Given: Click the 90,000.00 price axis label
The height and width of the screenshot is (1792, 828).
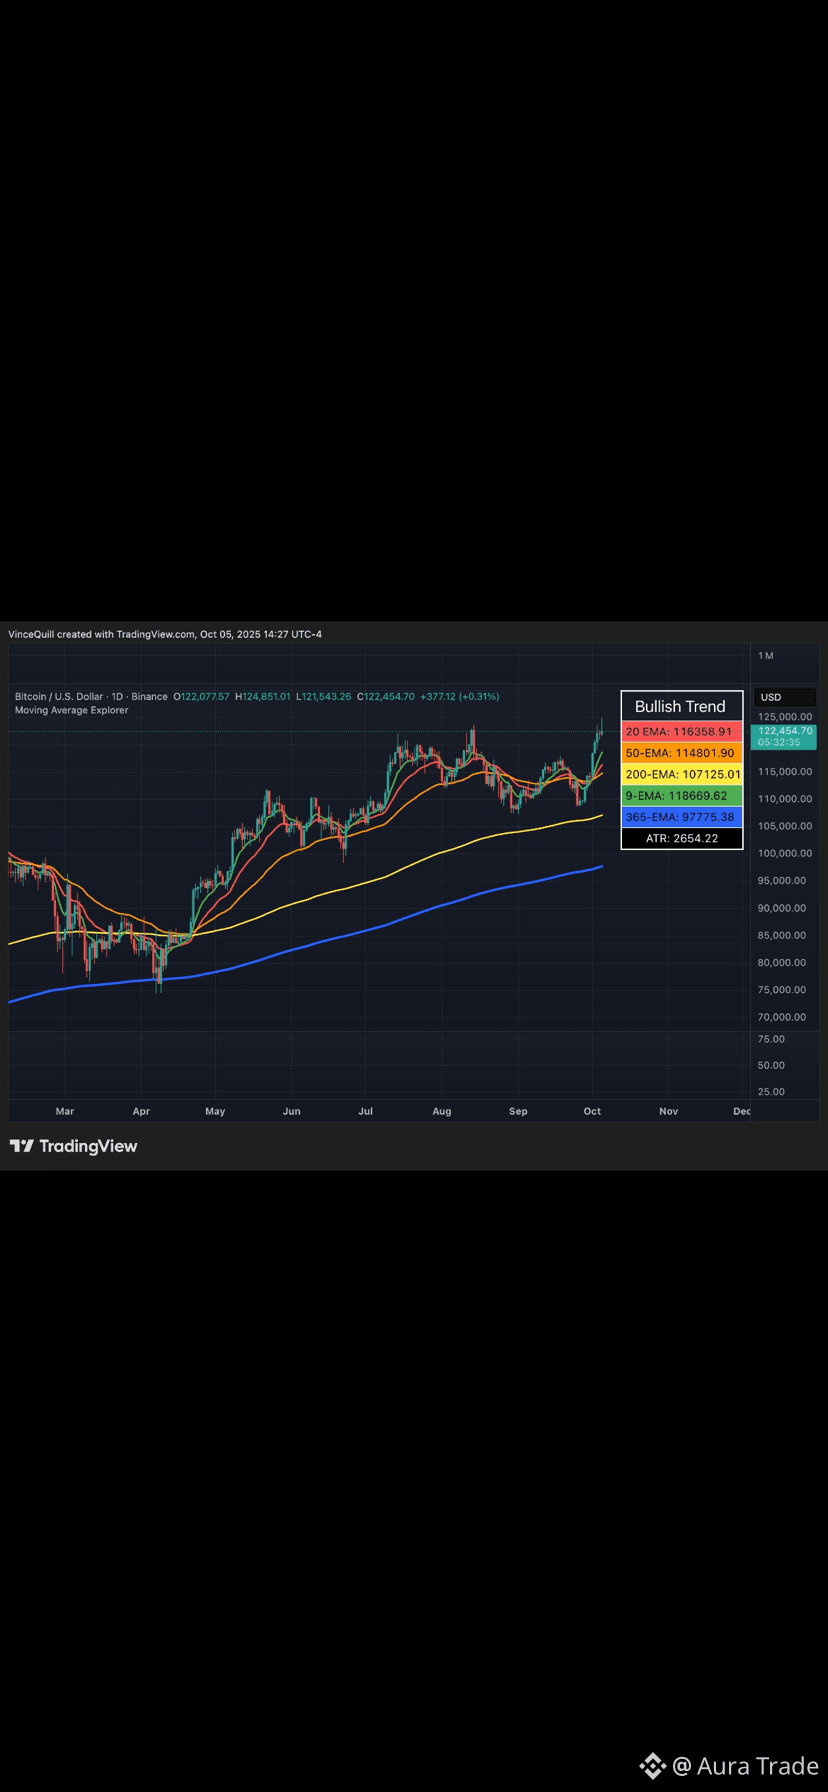Looking at the screenshot, I should [x=784, y=908].
